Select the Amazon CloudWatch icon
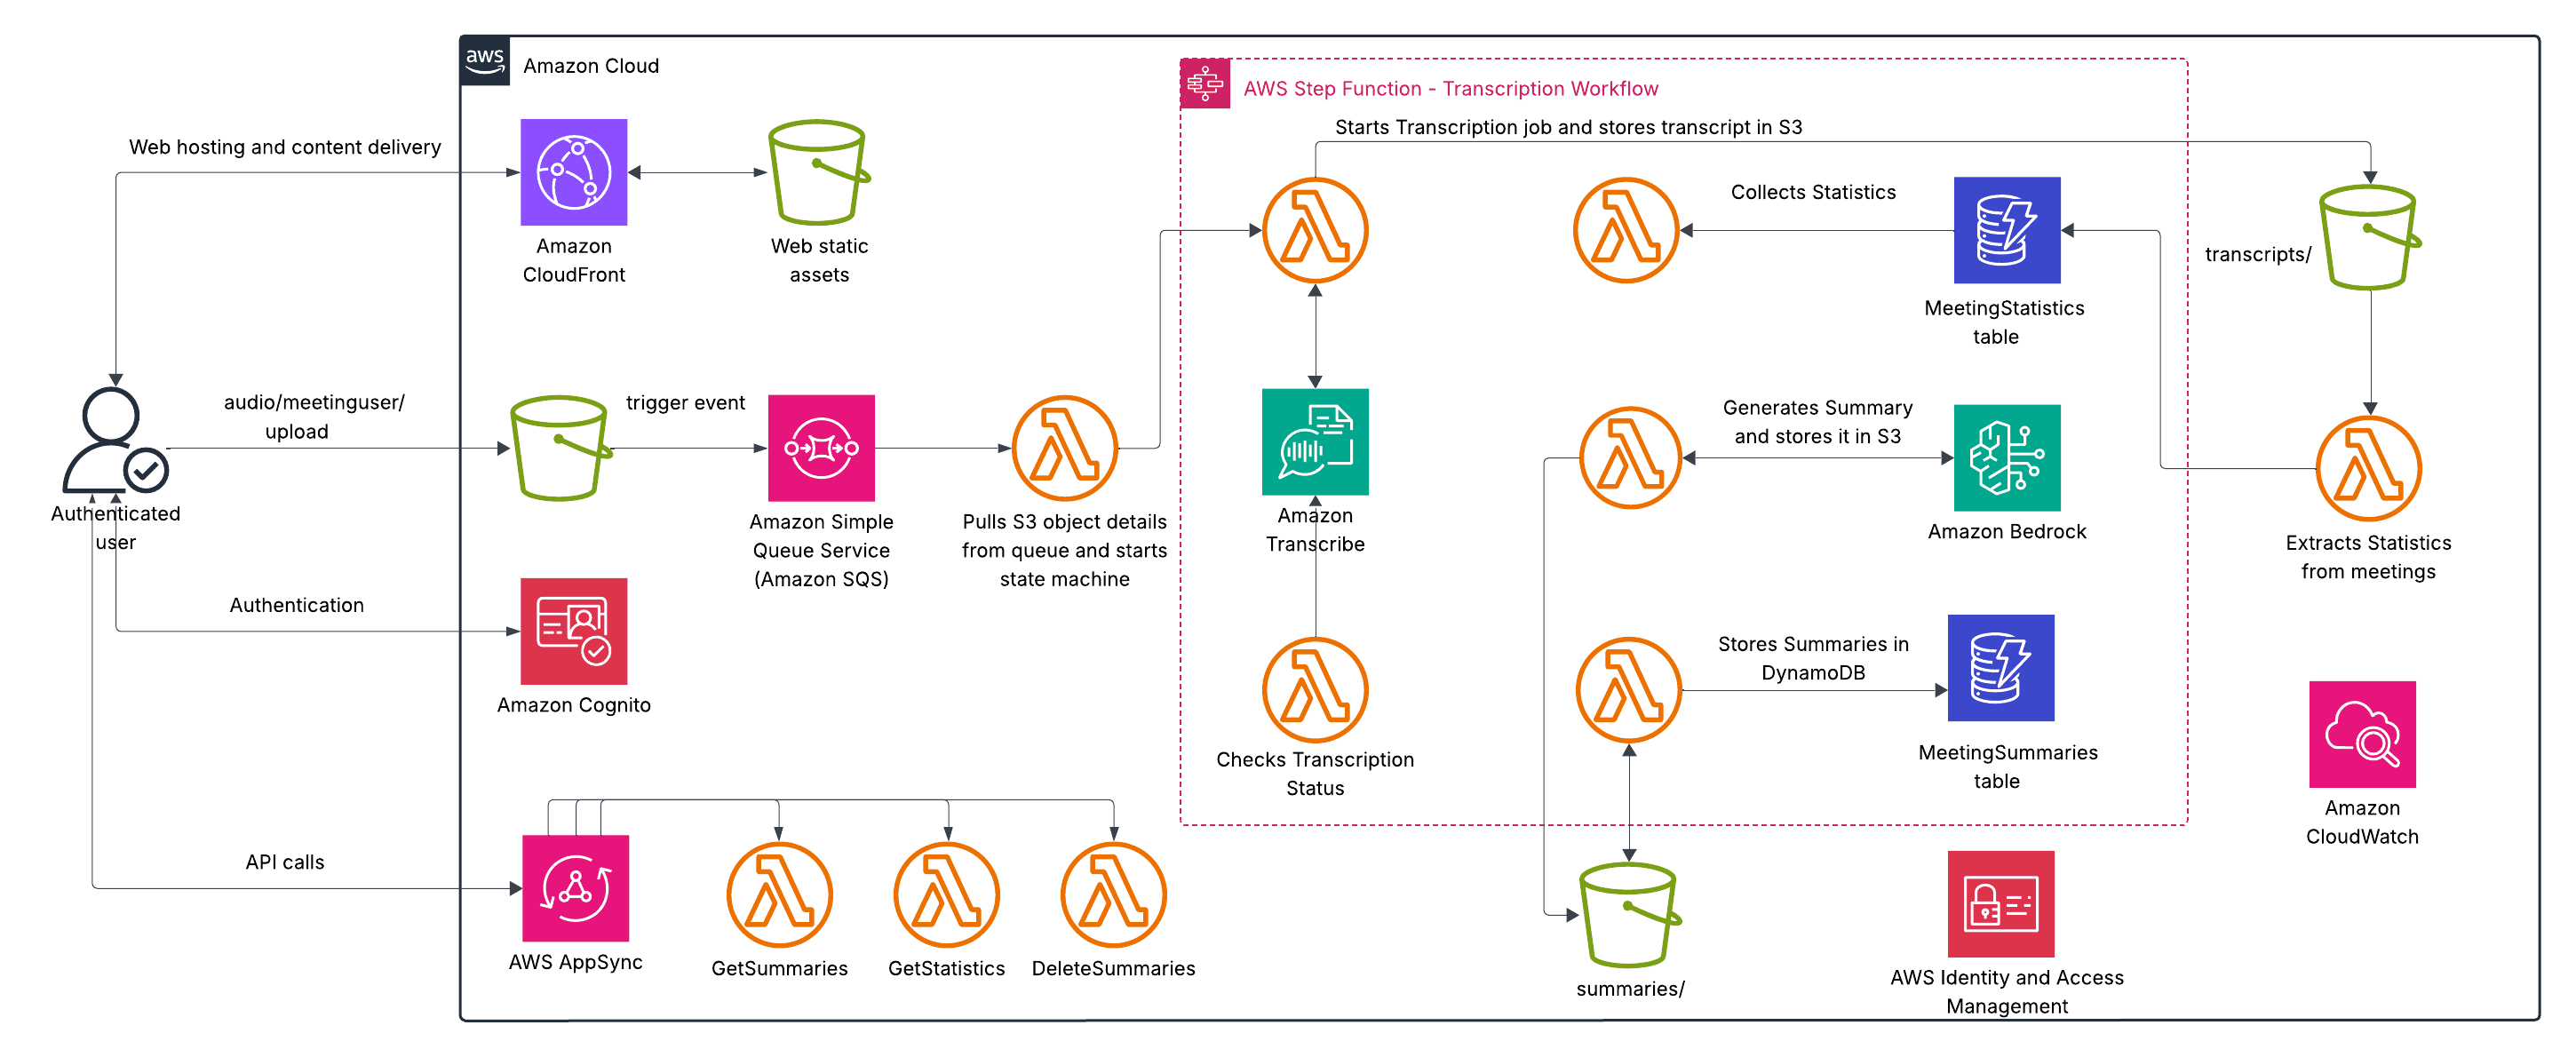The image size is (2576, 1057). tap(2362, 734)
